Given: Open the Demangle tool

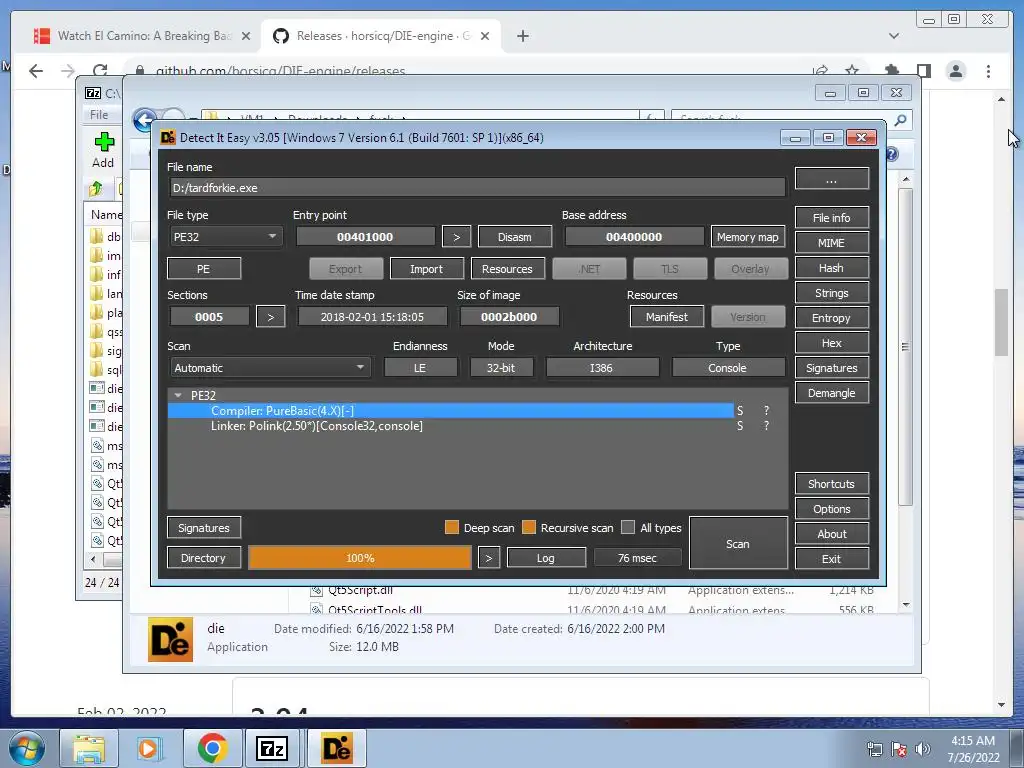Looking at the screenshot, I should coord(831,393).
